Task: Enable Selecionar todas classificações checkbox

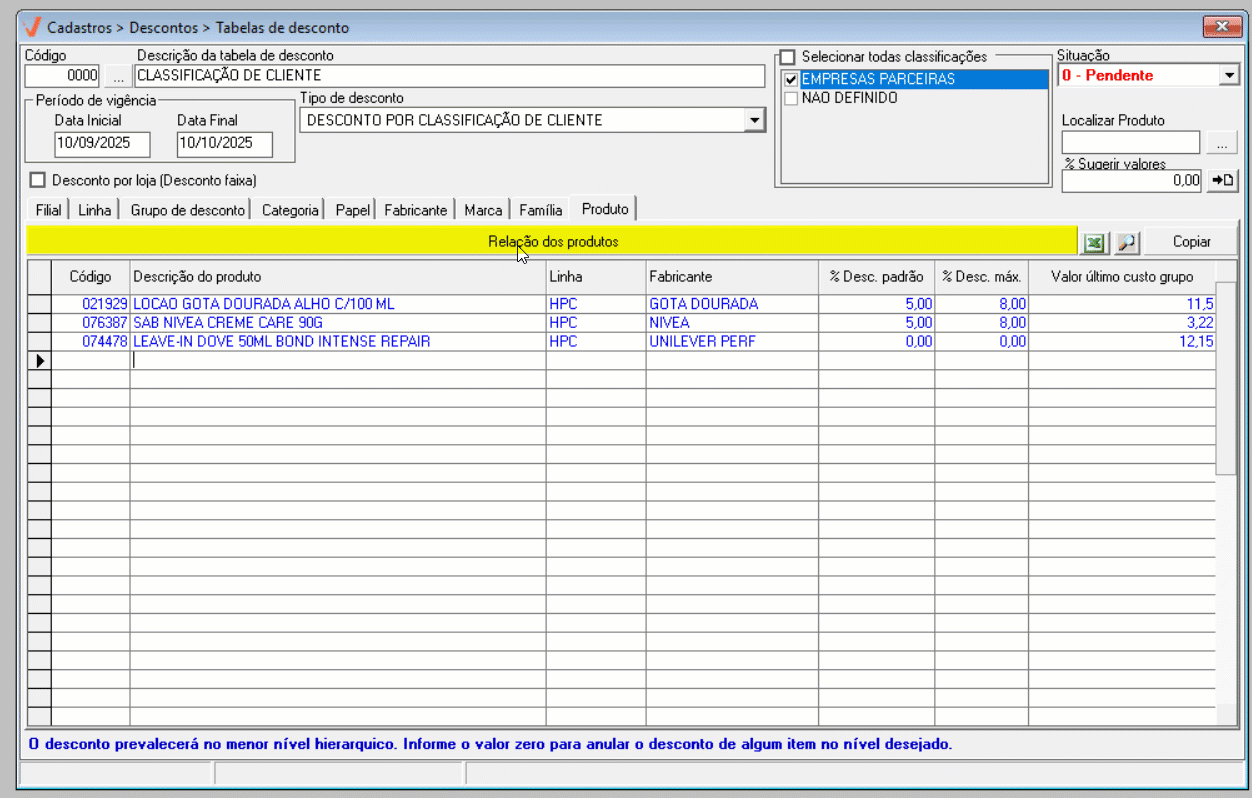Action: (x=788, y=57)
